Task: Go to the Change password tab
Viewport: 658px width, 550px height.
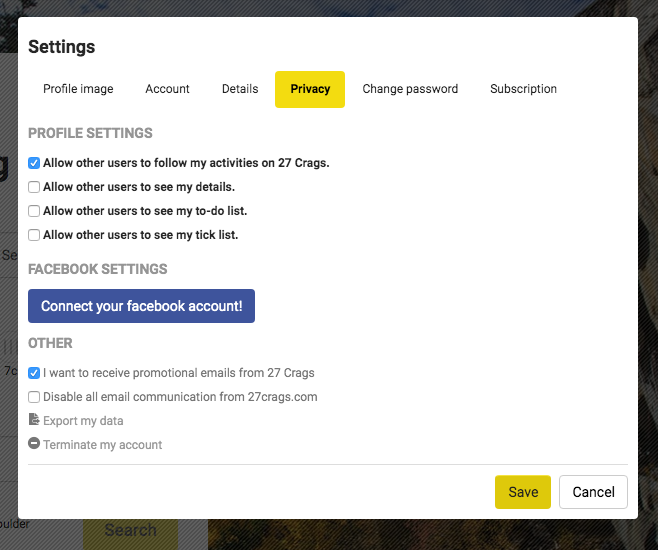Action: point(410,89)
